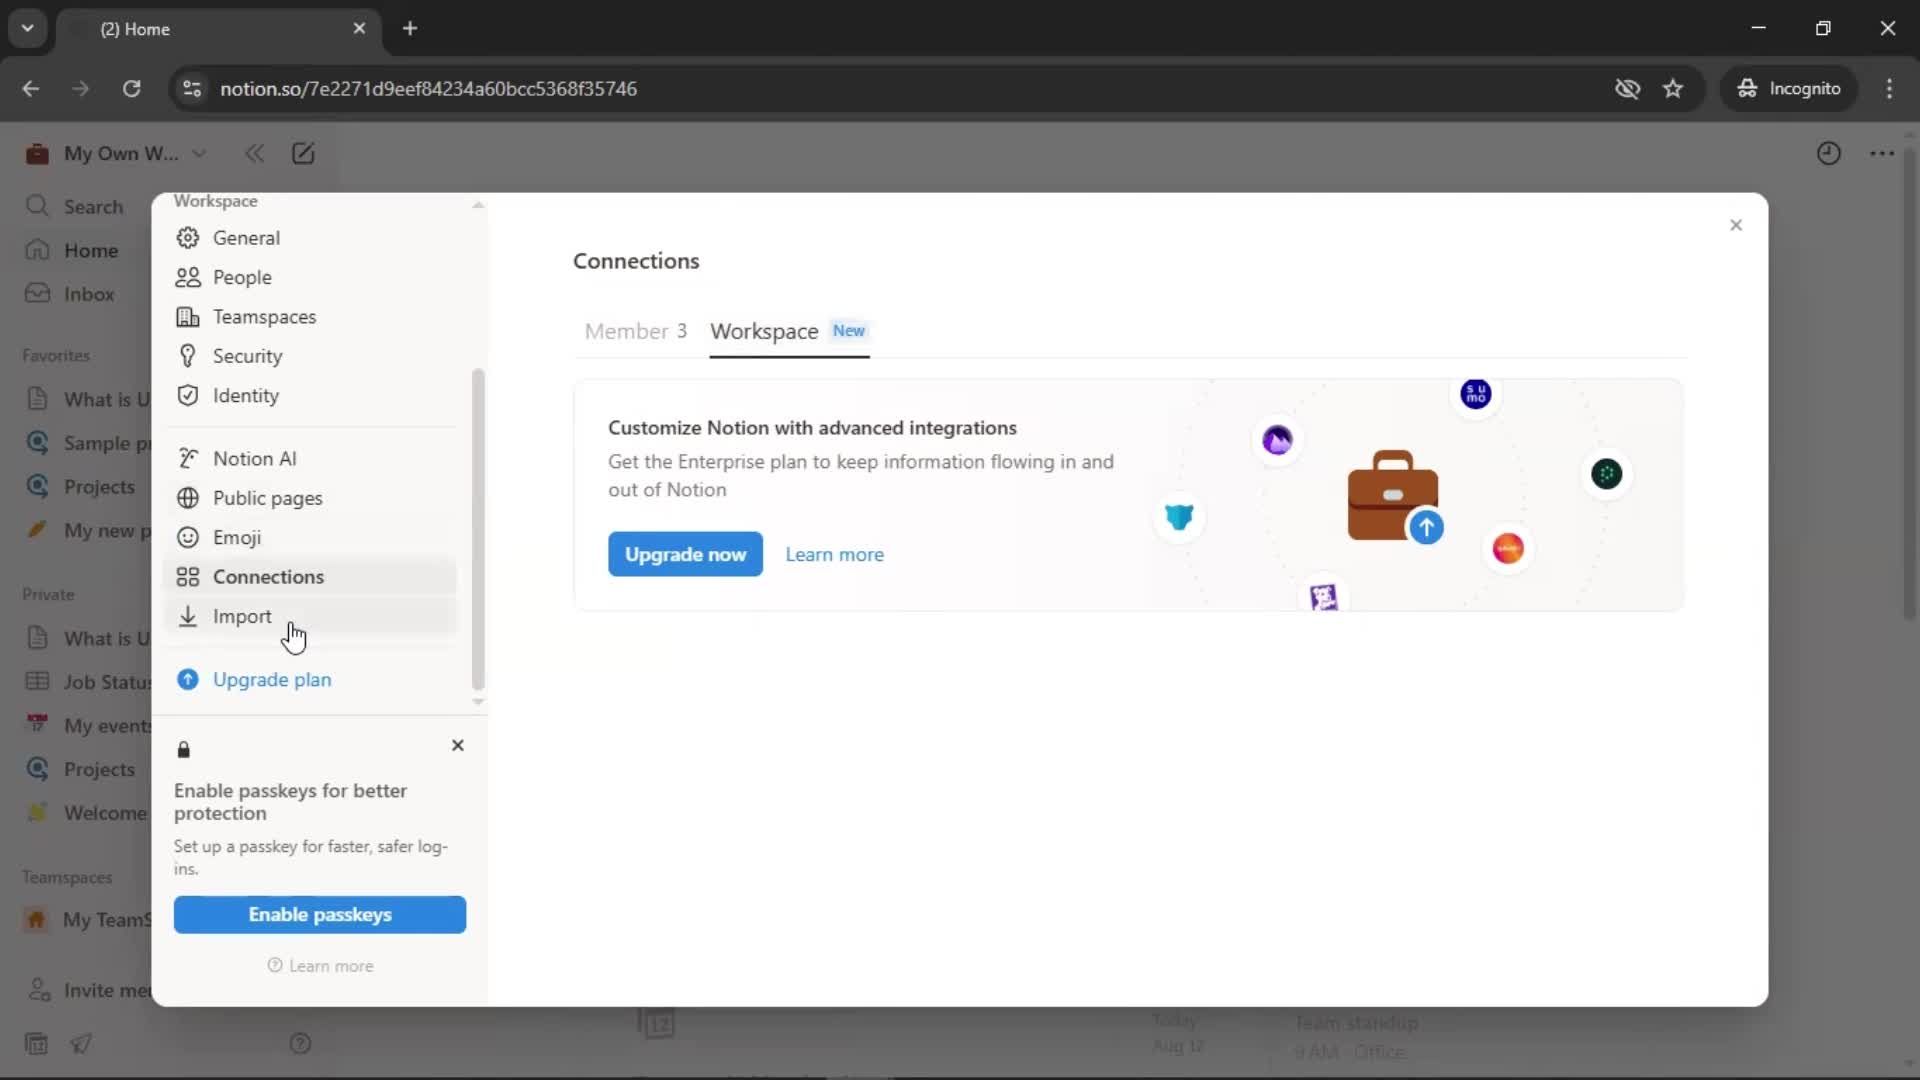Click the Import download arrow icon
The image size is (1920, 1080).
click(x=187, y=617)
